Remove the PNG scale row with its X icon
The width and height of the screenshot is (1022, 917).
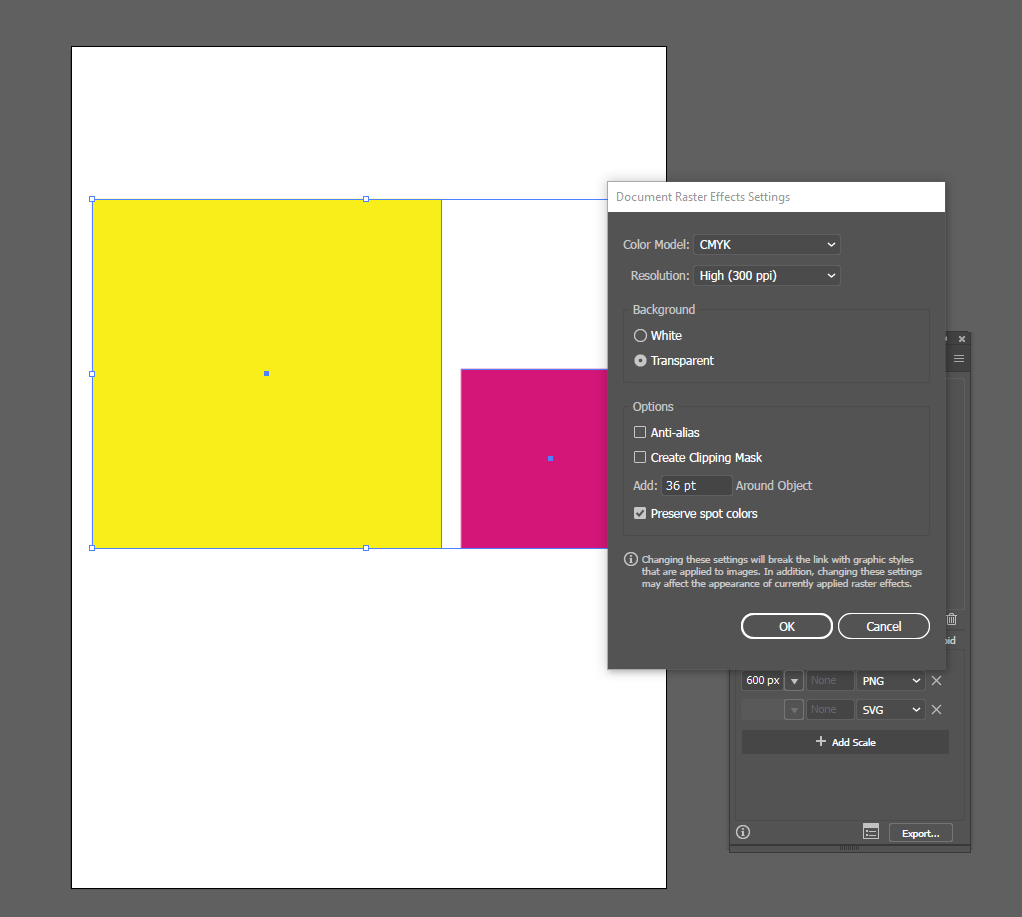936,680
